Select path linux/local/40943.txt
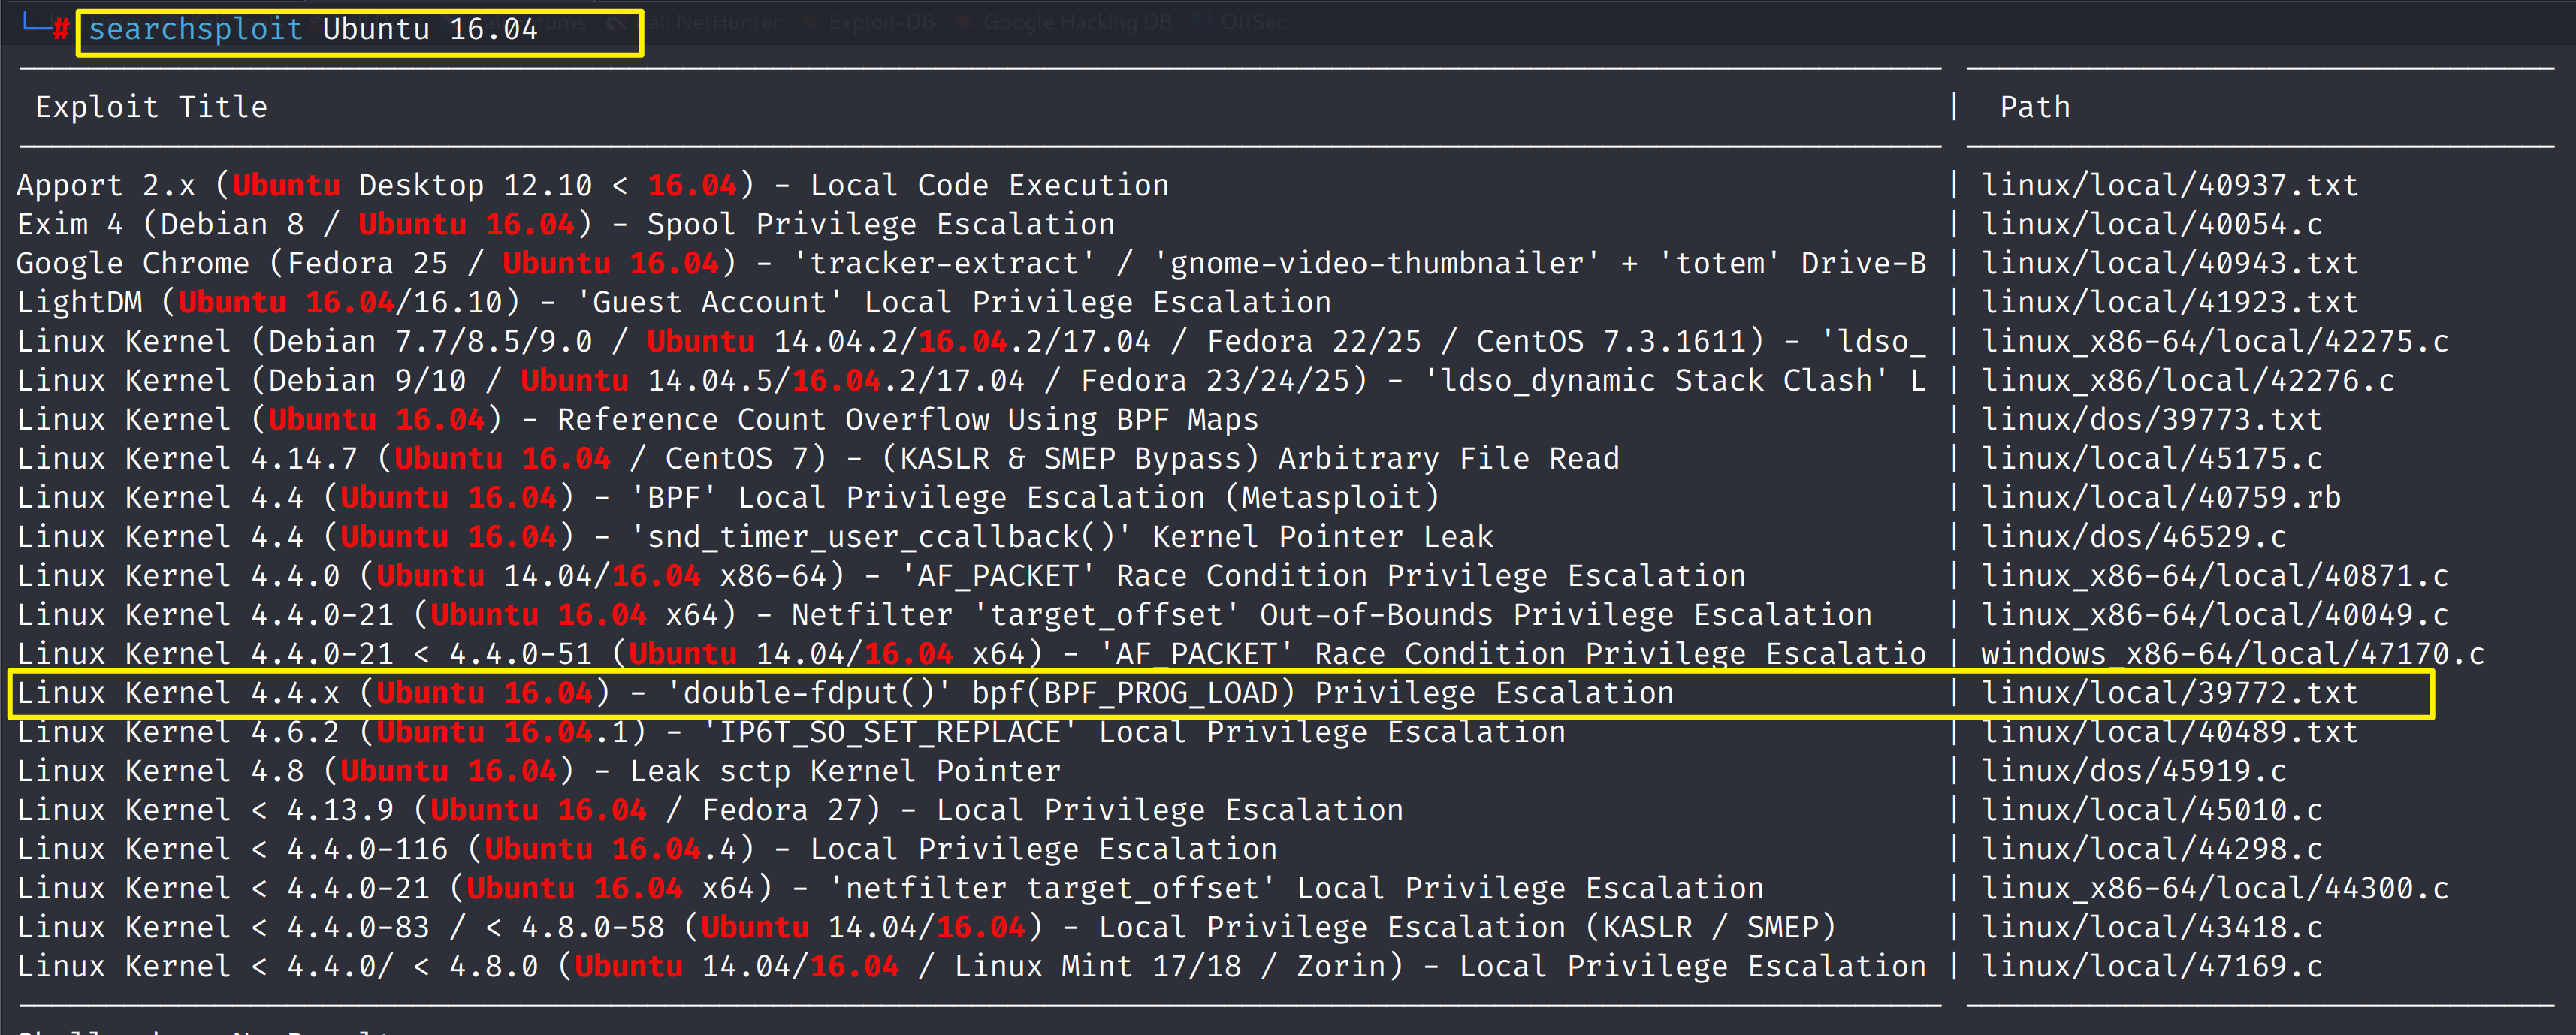Image resolution: width=2576 pixels, height=1035 pixels. coord(2169,263)
